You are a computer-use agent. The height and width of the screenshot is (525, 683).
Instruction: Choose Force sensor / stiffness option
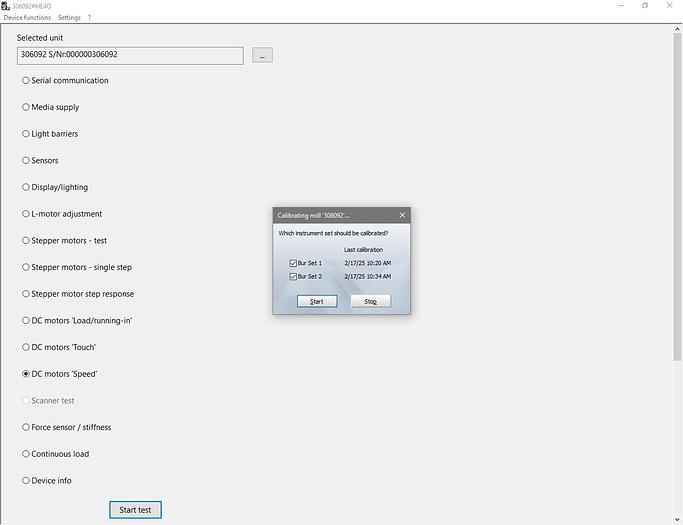pos(27,427)
